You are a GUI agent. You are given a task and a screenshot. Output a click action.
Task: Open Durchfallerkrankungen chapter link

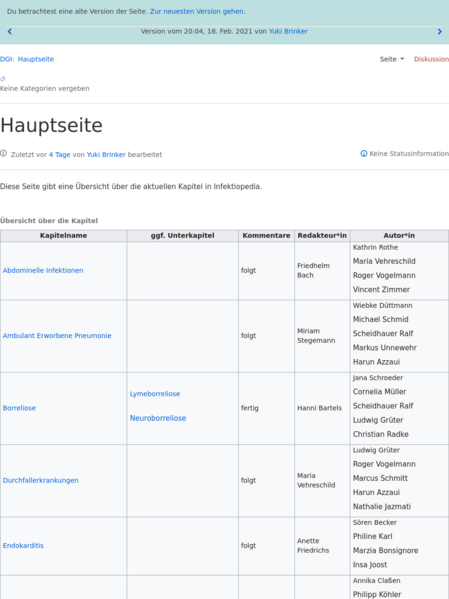pyautogui.click(x=41, y=481)
